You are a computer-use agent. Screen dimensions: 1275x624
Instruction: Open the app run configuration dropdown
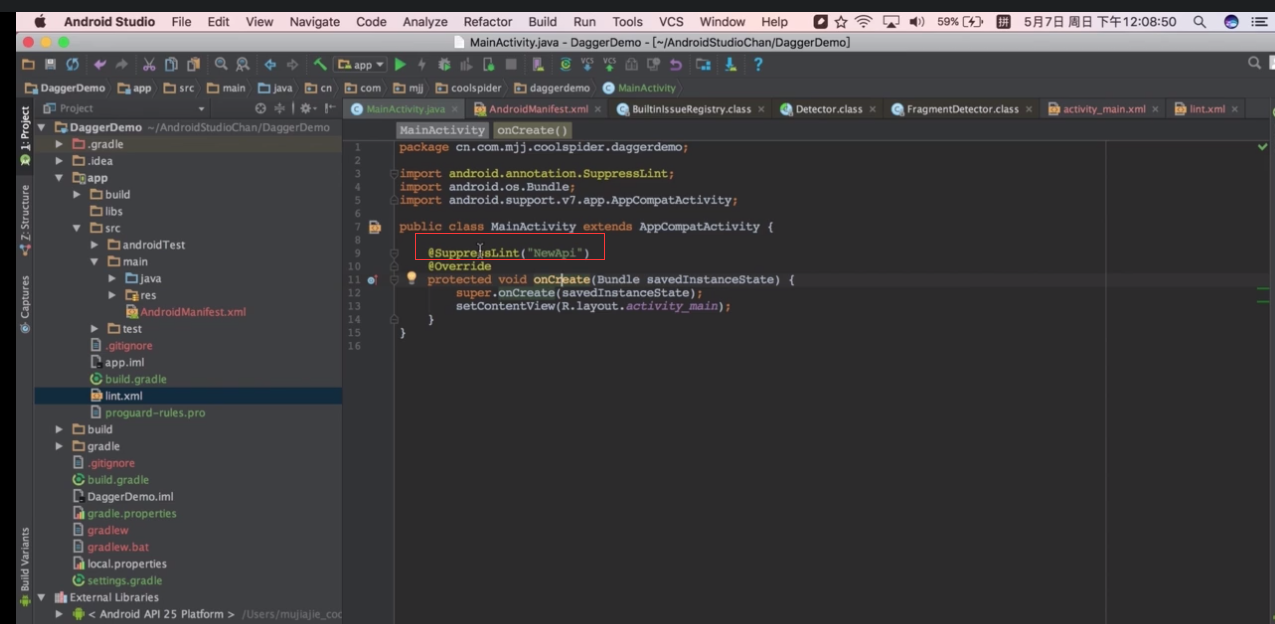(361, 64)
